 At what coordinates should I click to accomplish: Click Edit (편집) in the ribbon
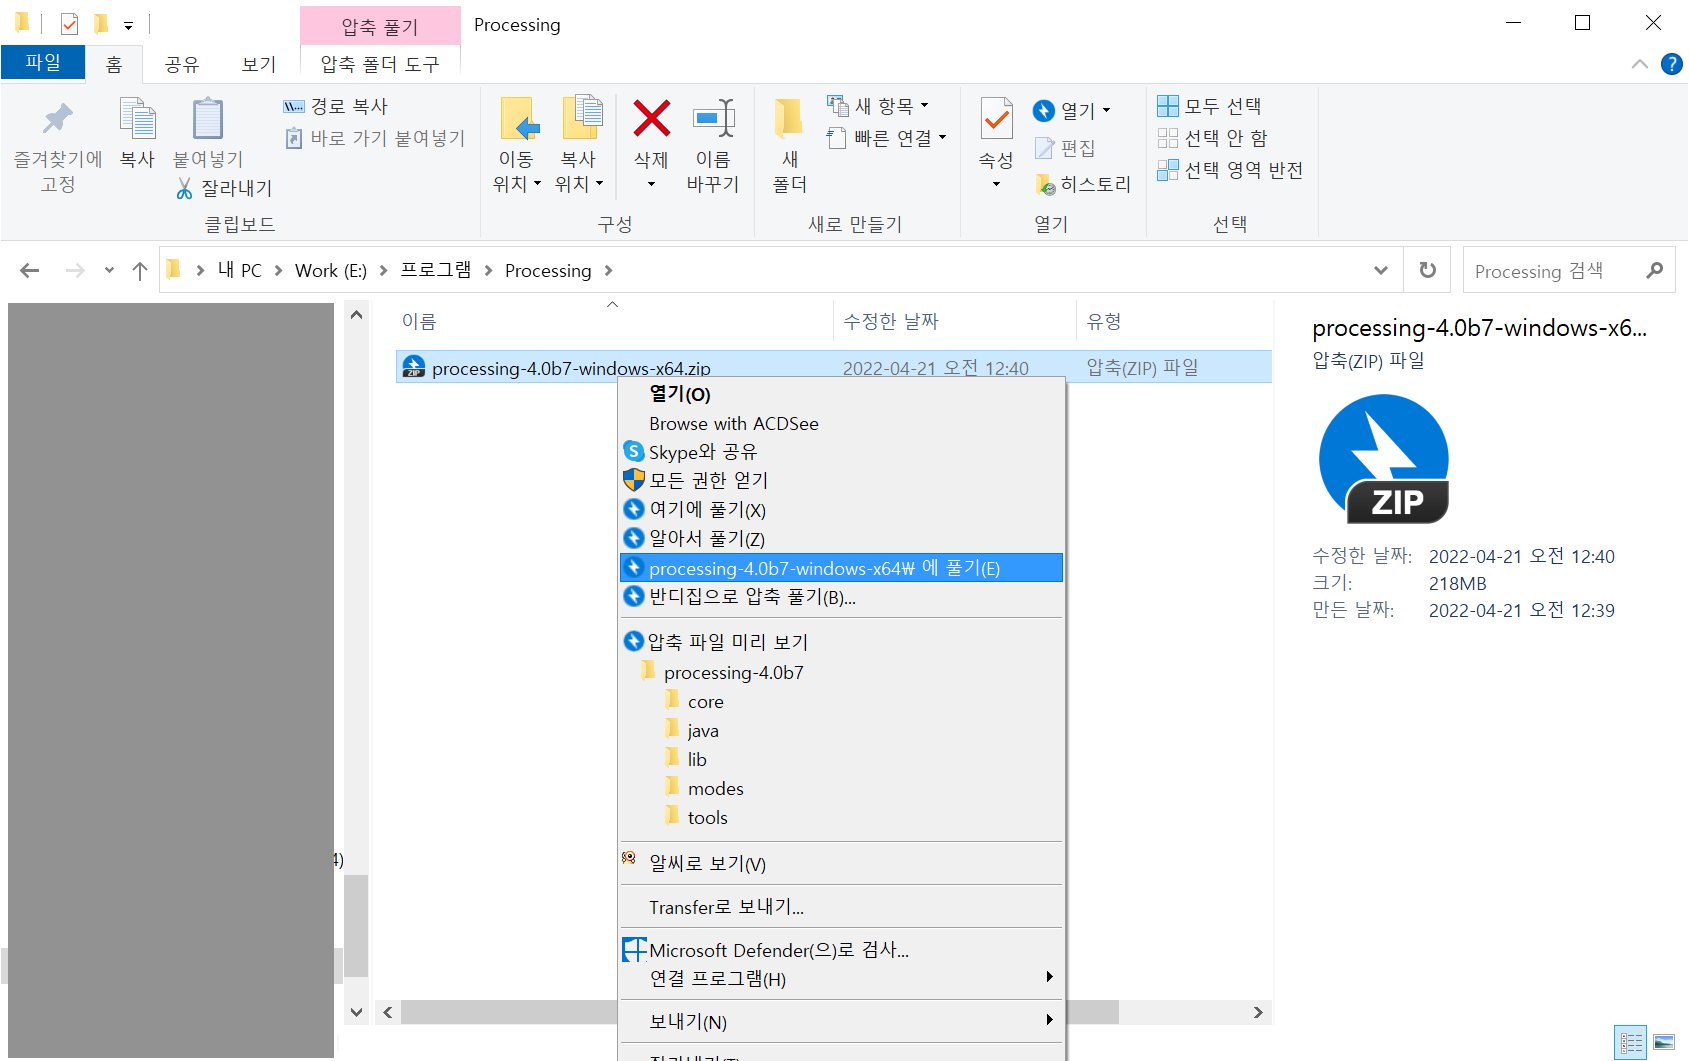[x=1066, y=148]
